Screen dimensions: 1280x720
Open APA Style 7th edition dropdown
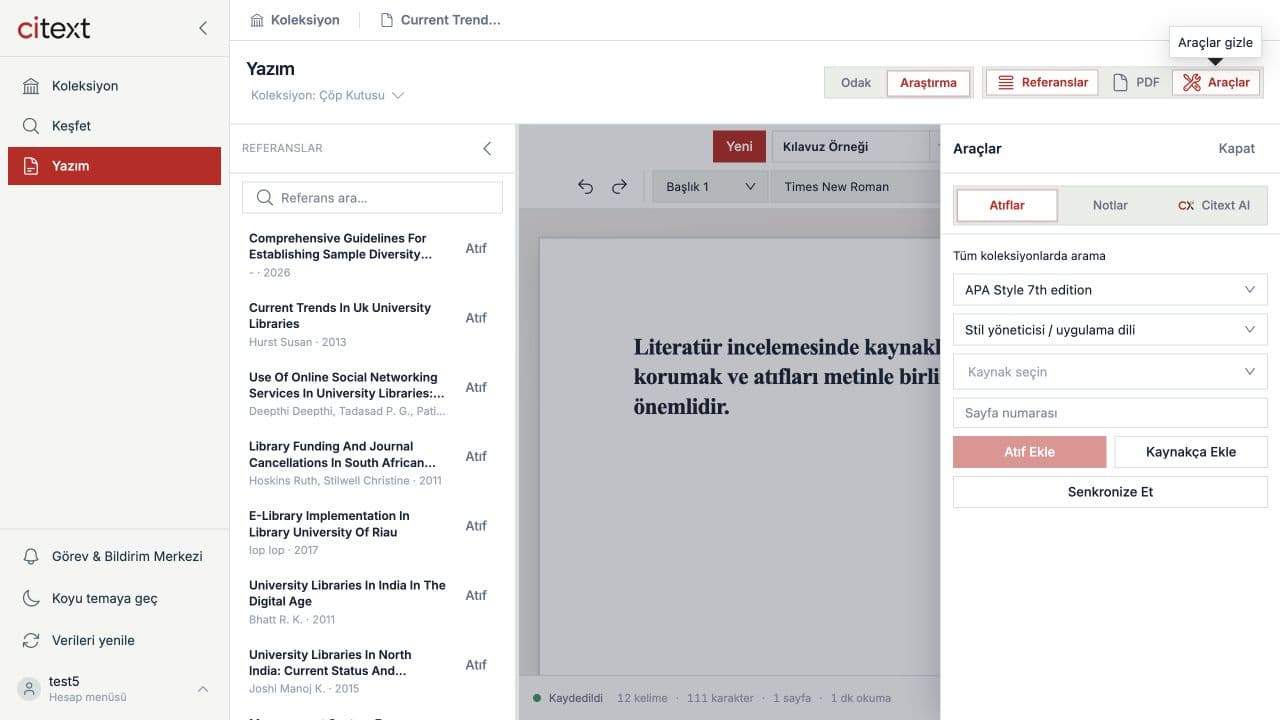tap(1110, 290)
